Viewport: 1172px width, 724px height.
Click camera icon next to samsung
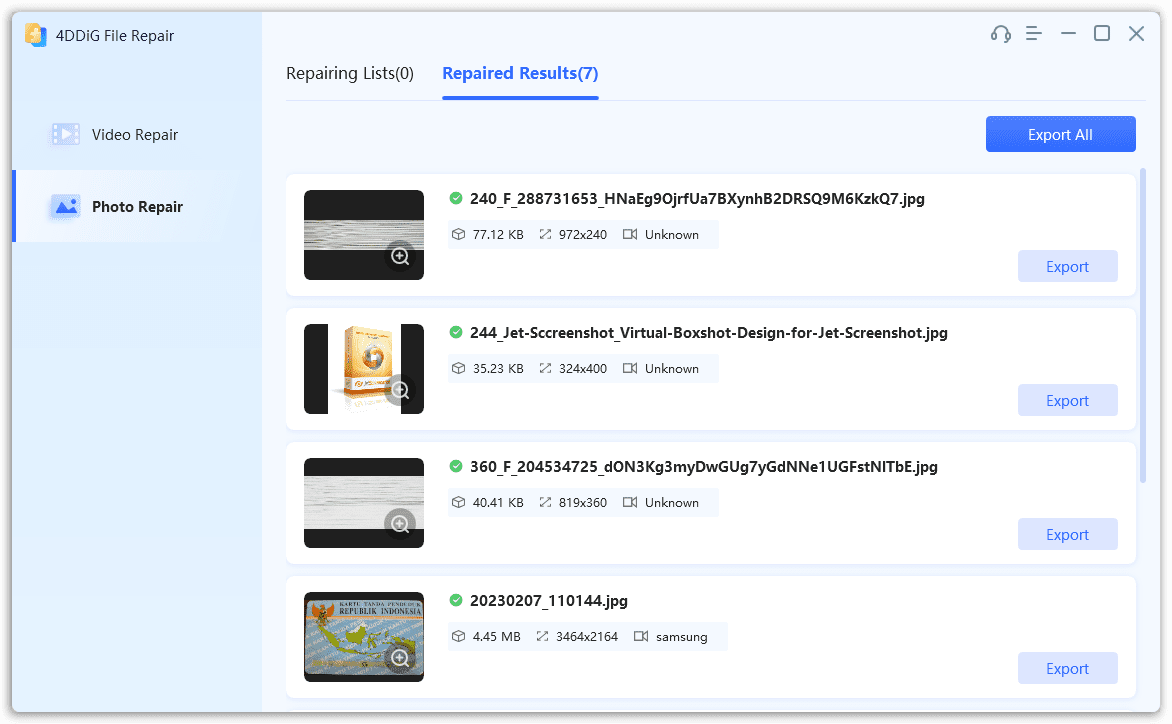pos(641,636)
